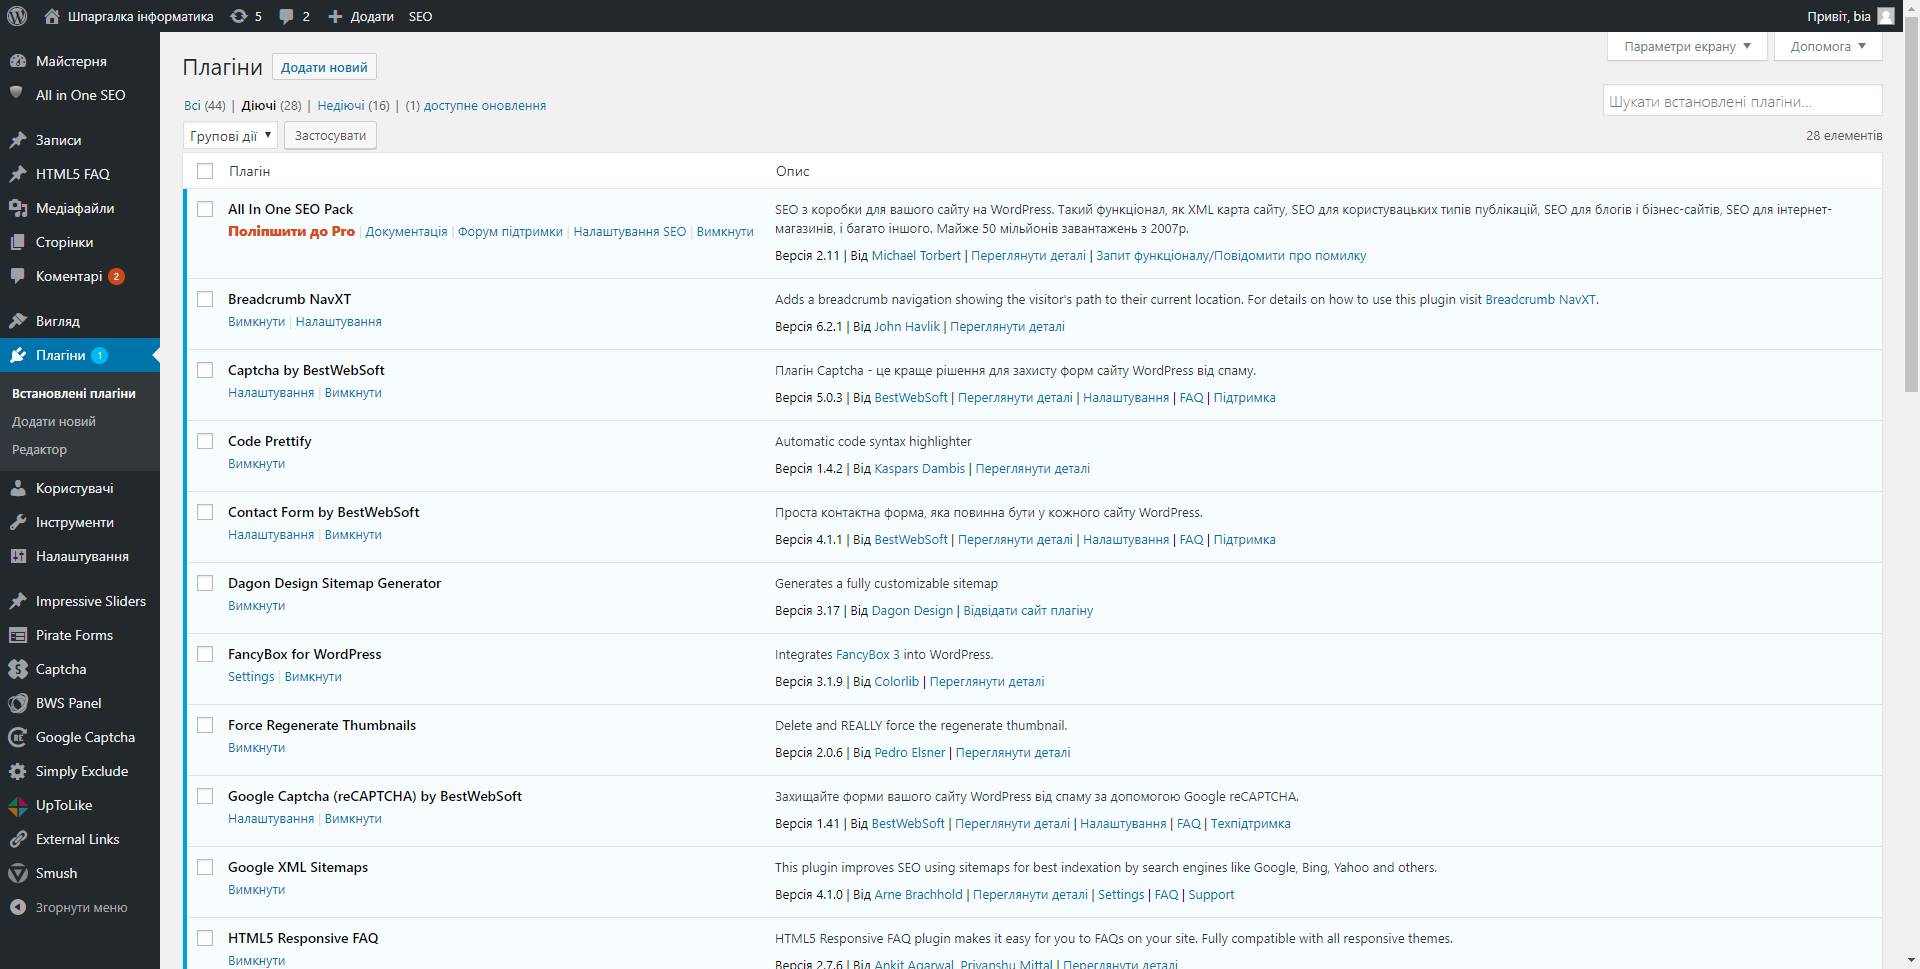Click the Коментарі comment icon
This screenshot has width=1920, height=969.
pos(17,276)
